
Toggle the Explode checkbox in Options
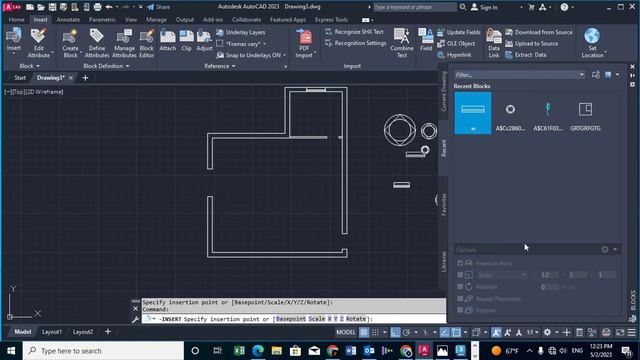pos(460,310)
